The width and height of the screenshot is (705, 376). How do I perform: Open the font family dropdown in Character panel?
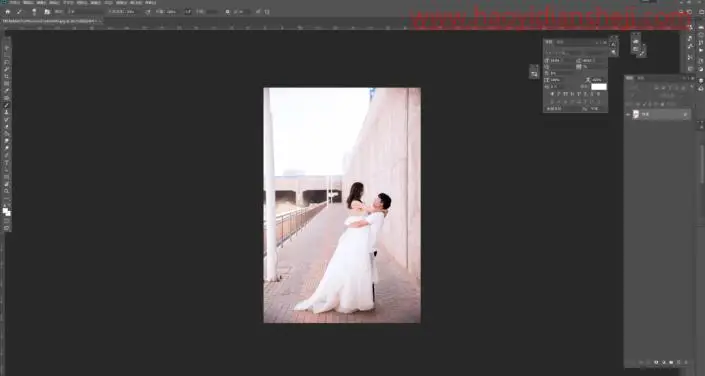[x=576, y=48]
